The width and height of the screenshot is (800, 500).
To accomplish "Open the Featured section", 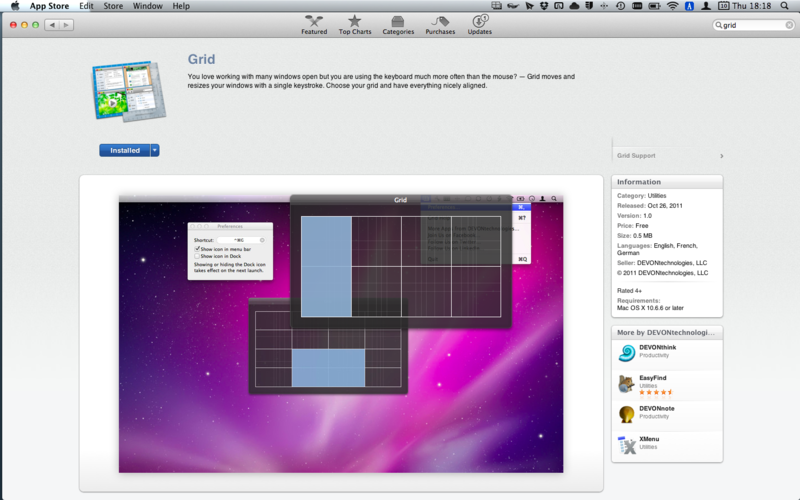I will point(314,24).
